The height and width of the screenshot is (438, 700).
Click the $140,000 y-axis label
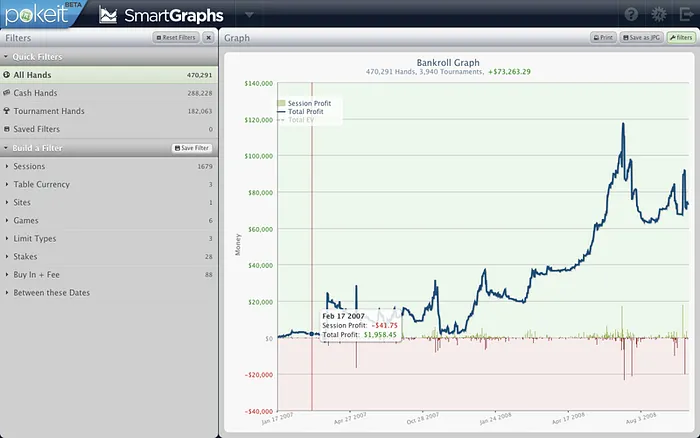(258, 83)
